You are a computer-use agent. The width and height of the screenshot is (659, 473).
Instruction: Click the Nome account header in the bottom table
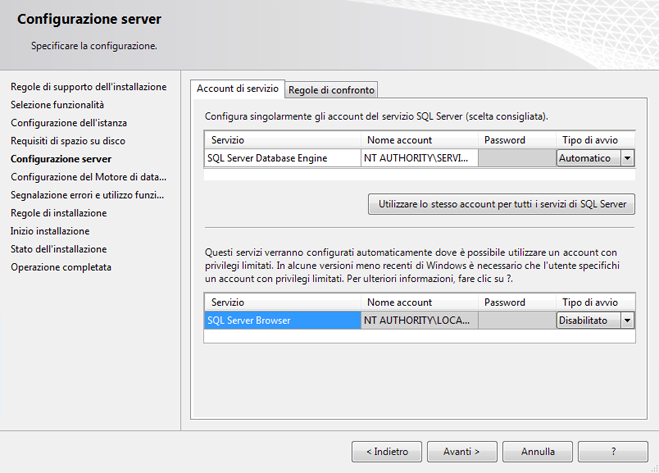(x=419, y=302)
